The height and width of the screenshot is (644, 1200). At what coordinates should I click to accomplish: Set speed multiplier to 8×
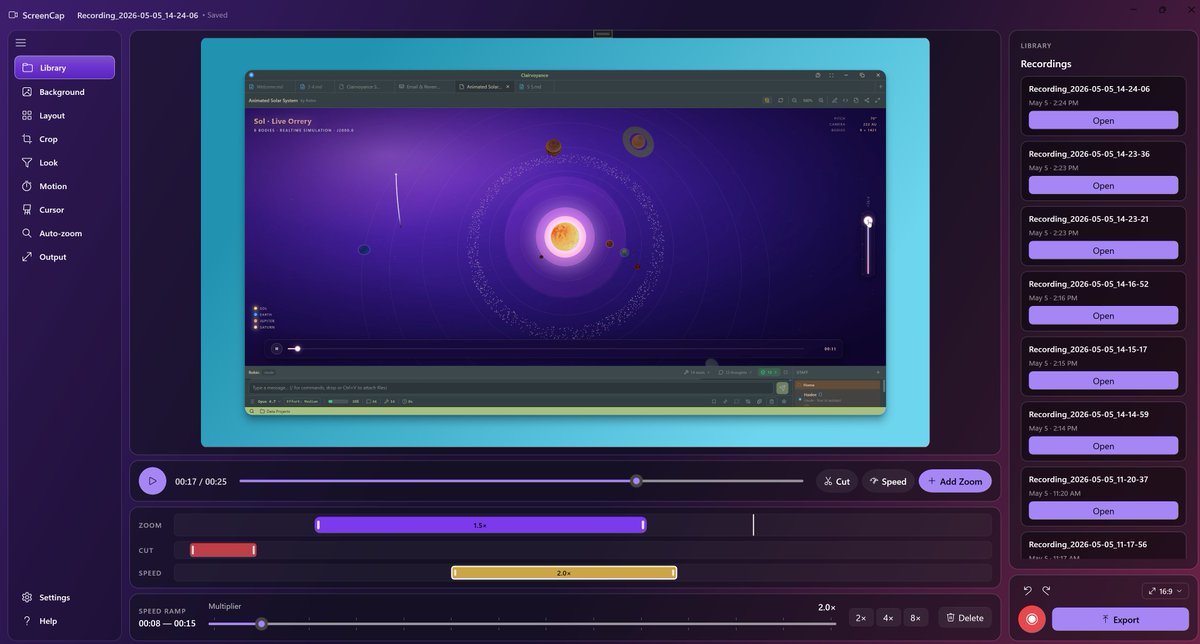(x=915, y=618)
